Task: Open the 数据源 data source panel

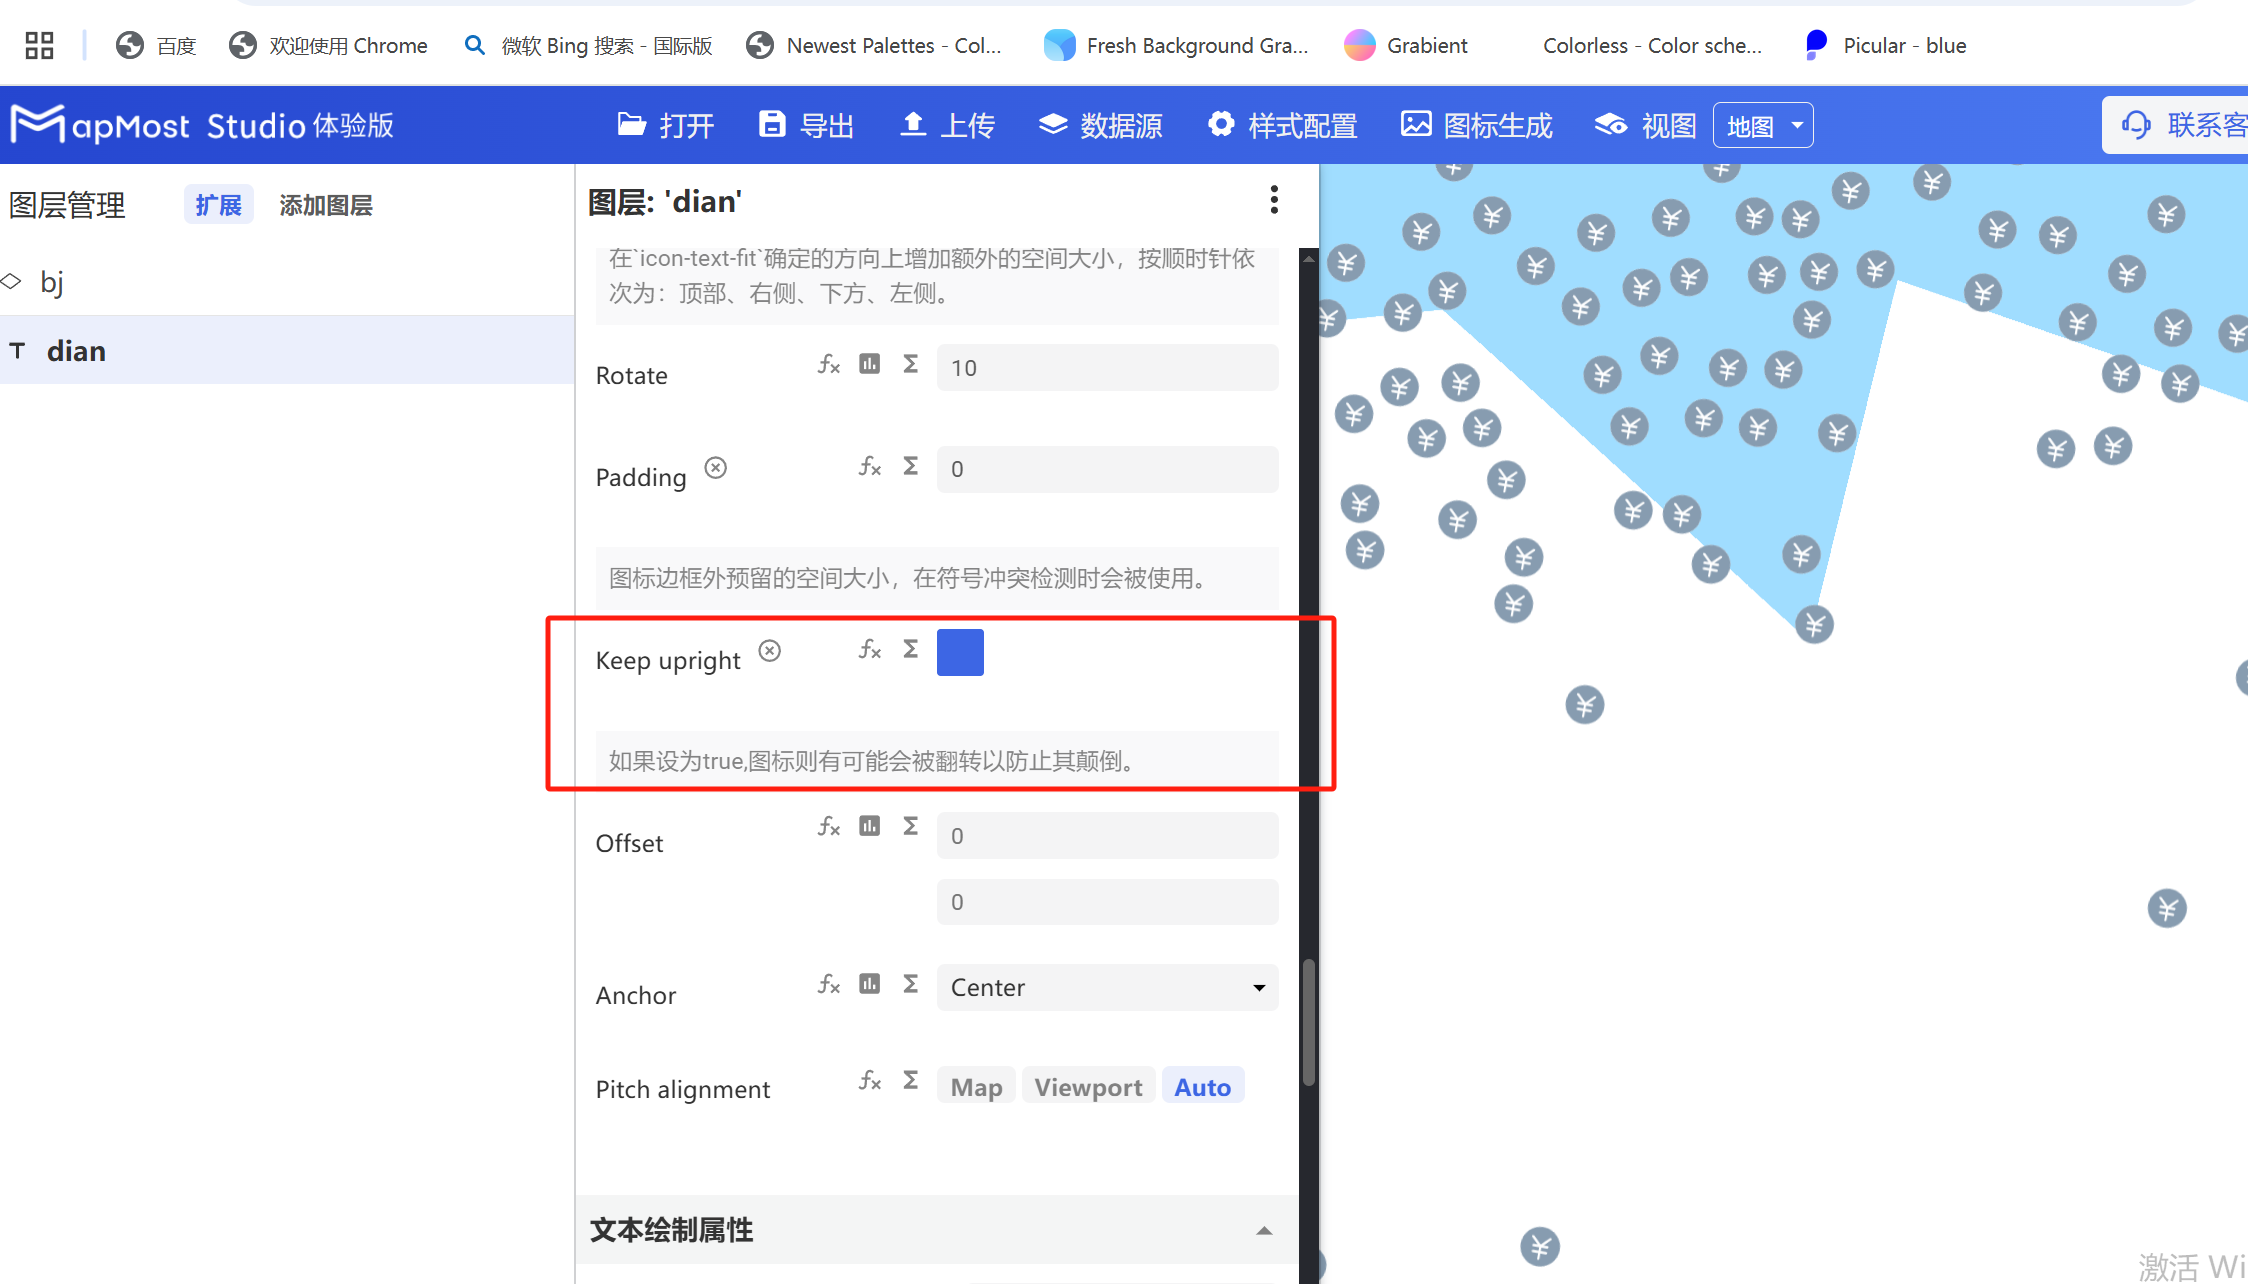Action: (1100, 124)
